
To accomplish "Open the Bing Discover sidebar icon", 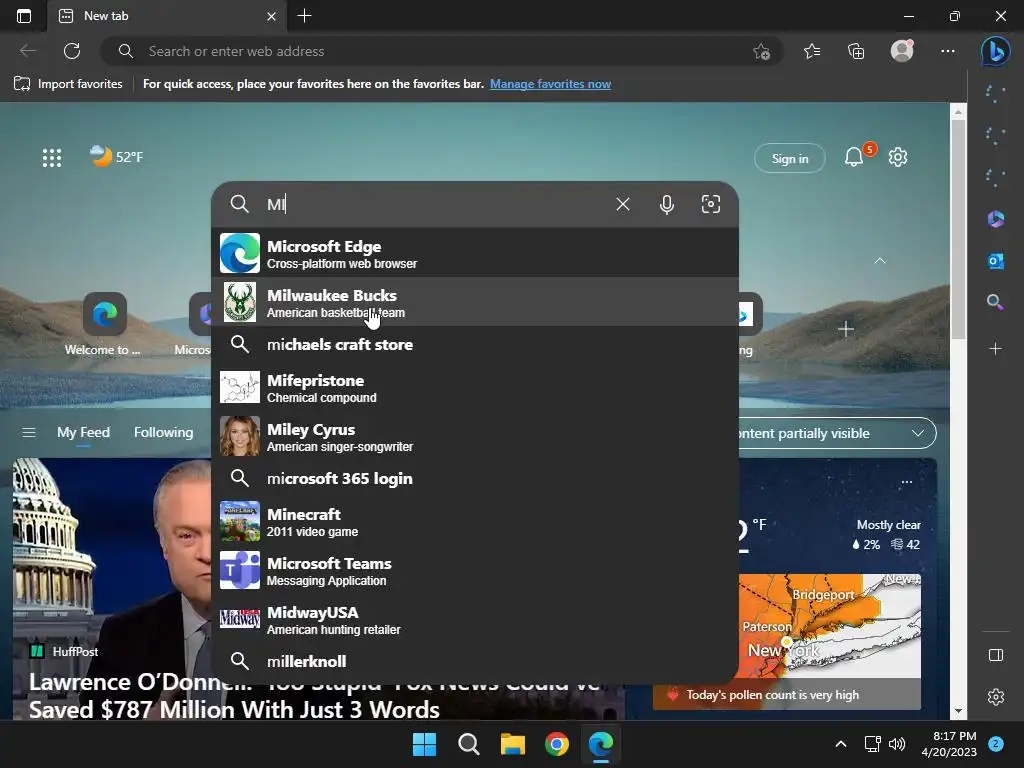I will tap(995, 51).
